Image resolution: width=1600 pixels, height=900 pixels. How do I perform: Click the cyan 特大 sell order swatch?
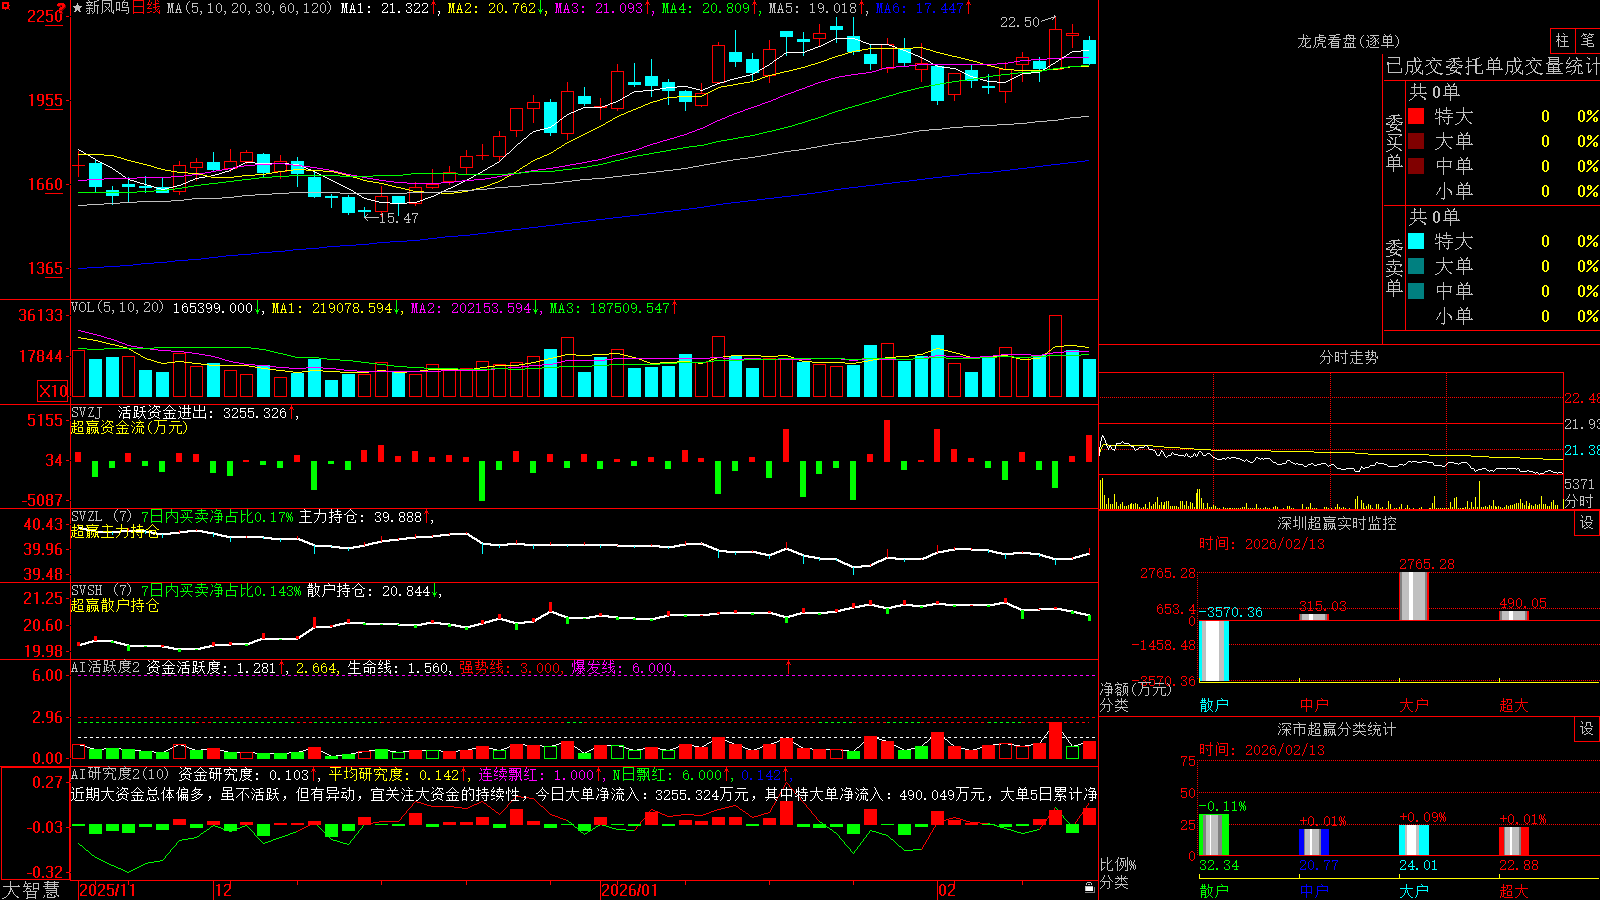tap(1416, 241)
